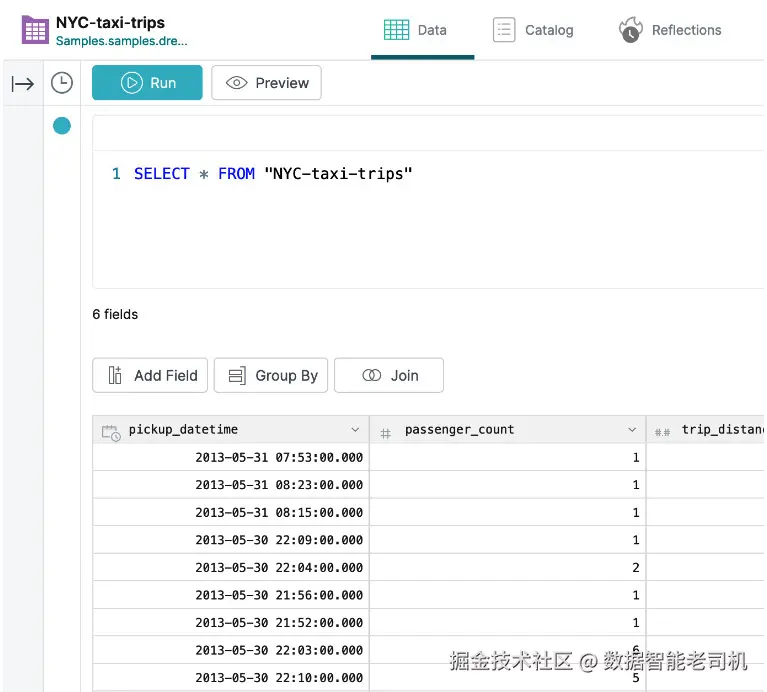Click line number 1 in editor gutter

(116, 174)
